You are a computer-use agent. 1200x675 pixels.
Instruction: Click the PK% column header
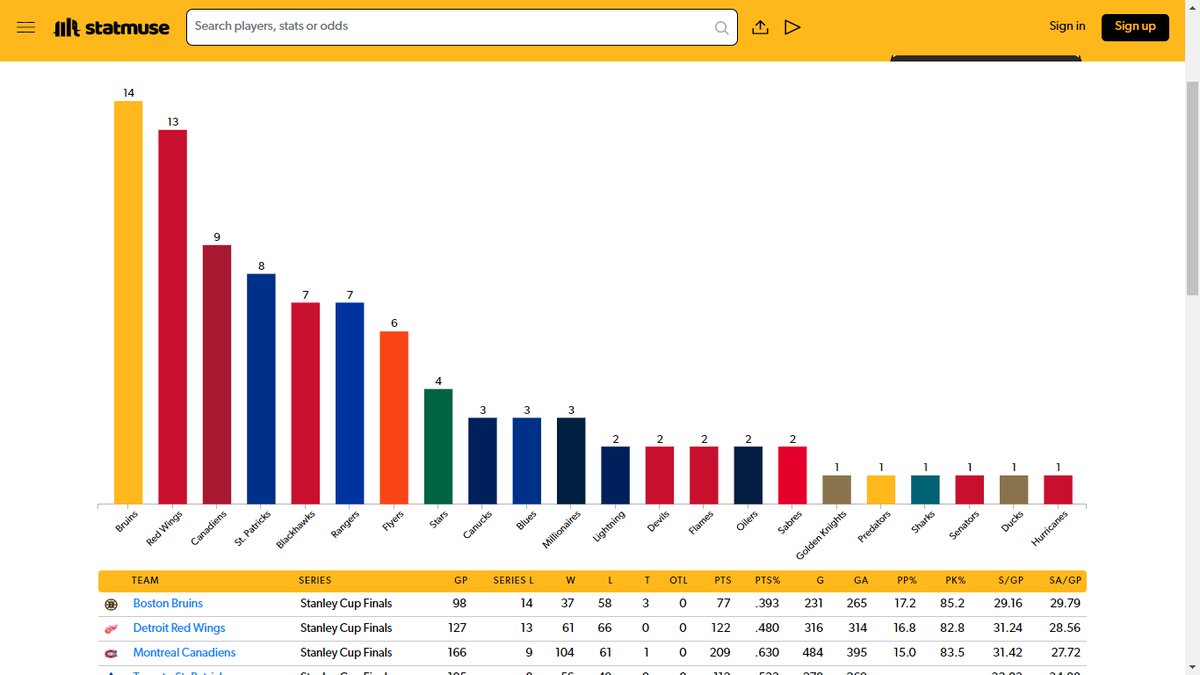[955, 580]
